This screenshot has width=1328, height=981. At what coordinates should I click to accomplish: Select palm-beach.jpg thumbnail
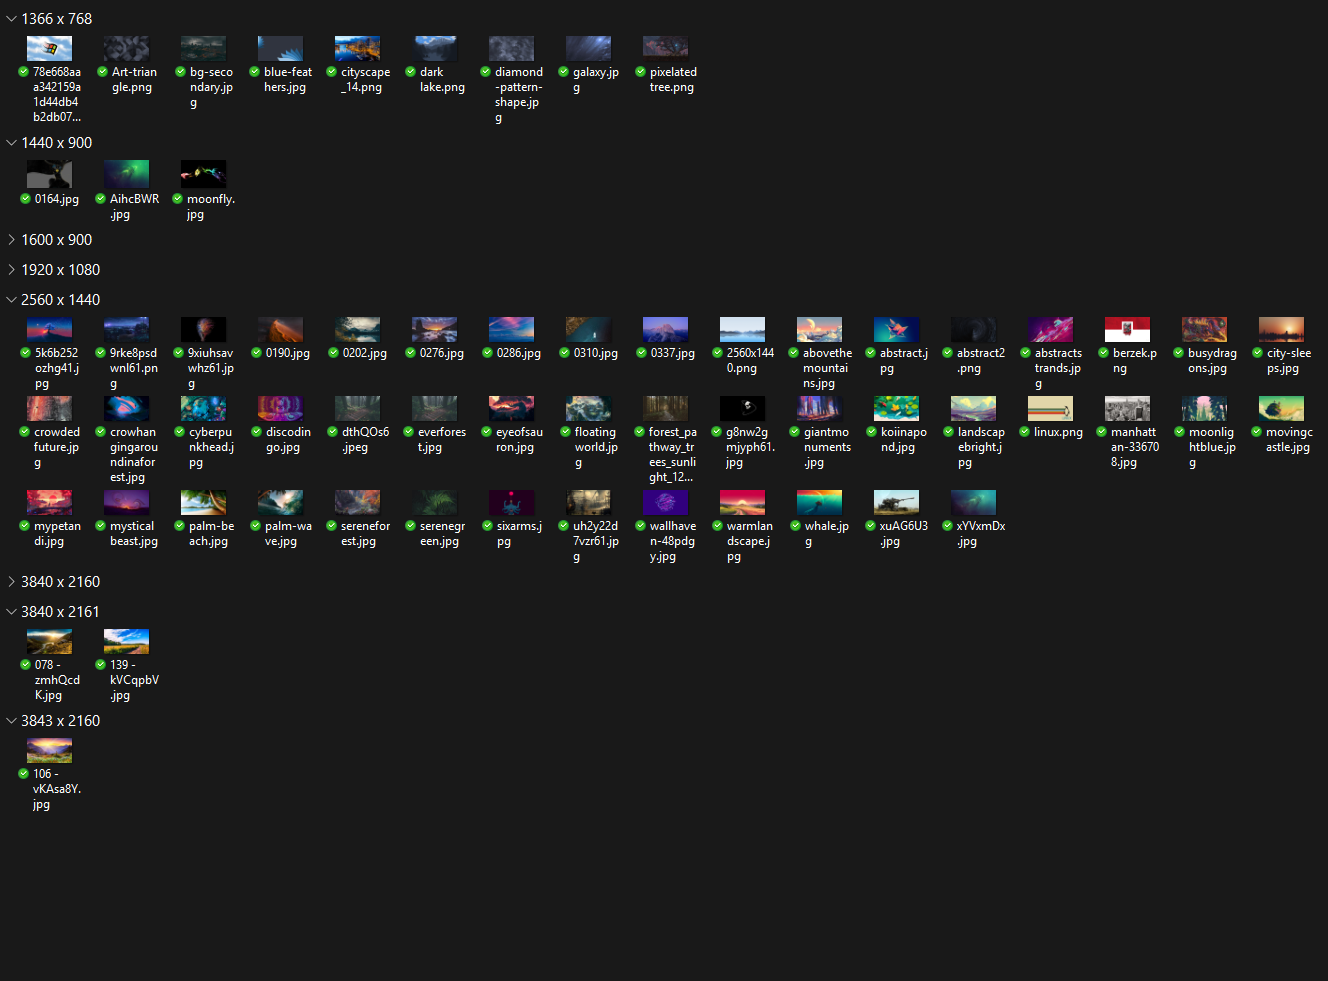(x=203, y=502)
